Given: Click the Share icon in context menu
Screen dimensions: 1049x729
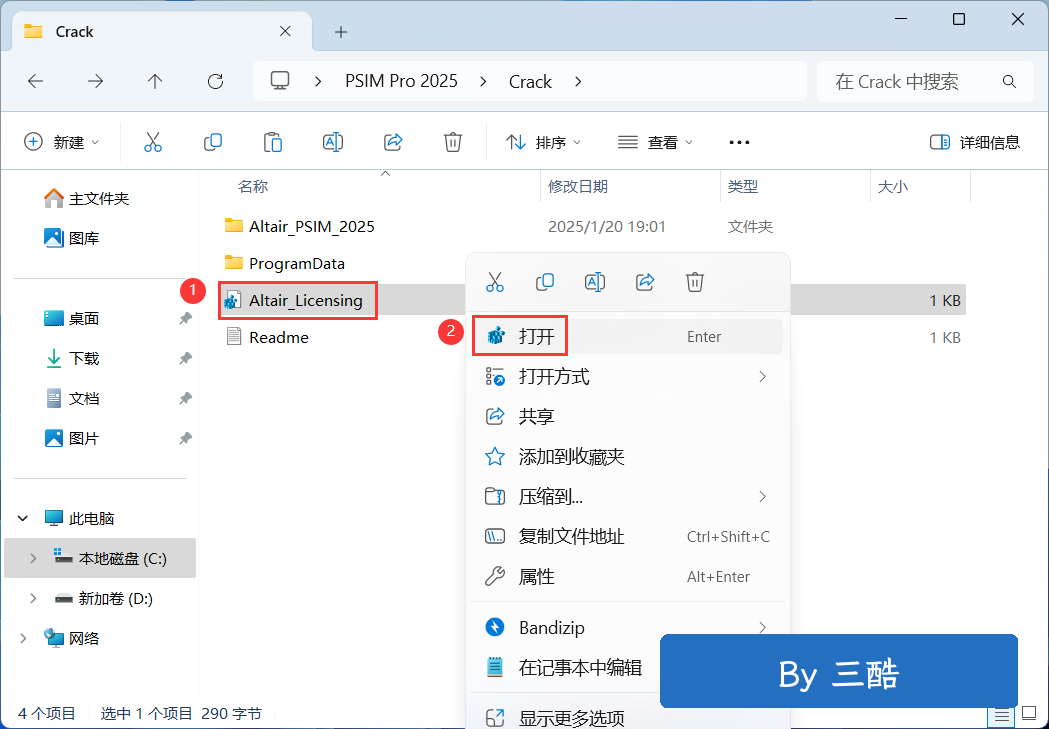Looking at the screenshot, I should coord(645,282).
